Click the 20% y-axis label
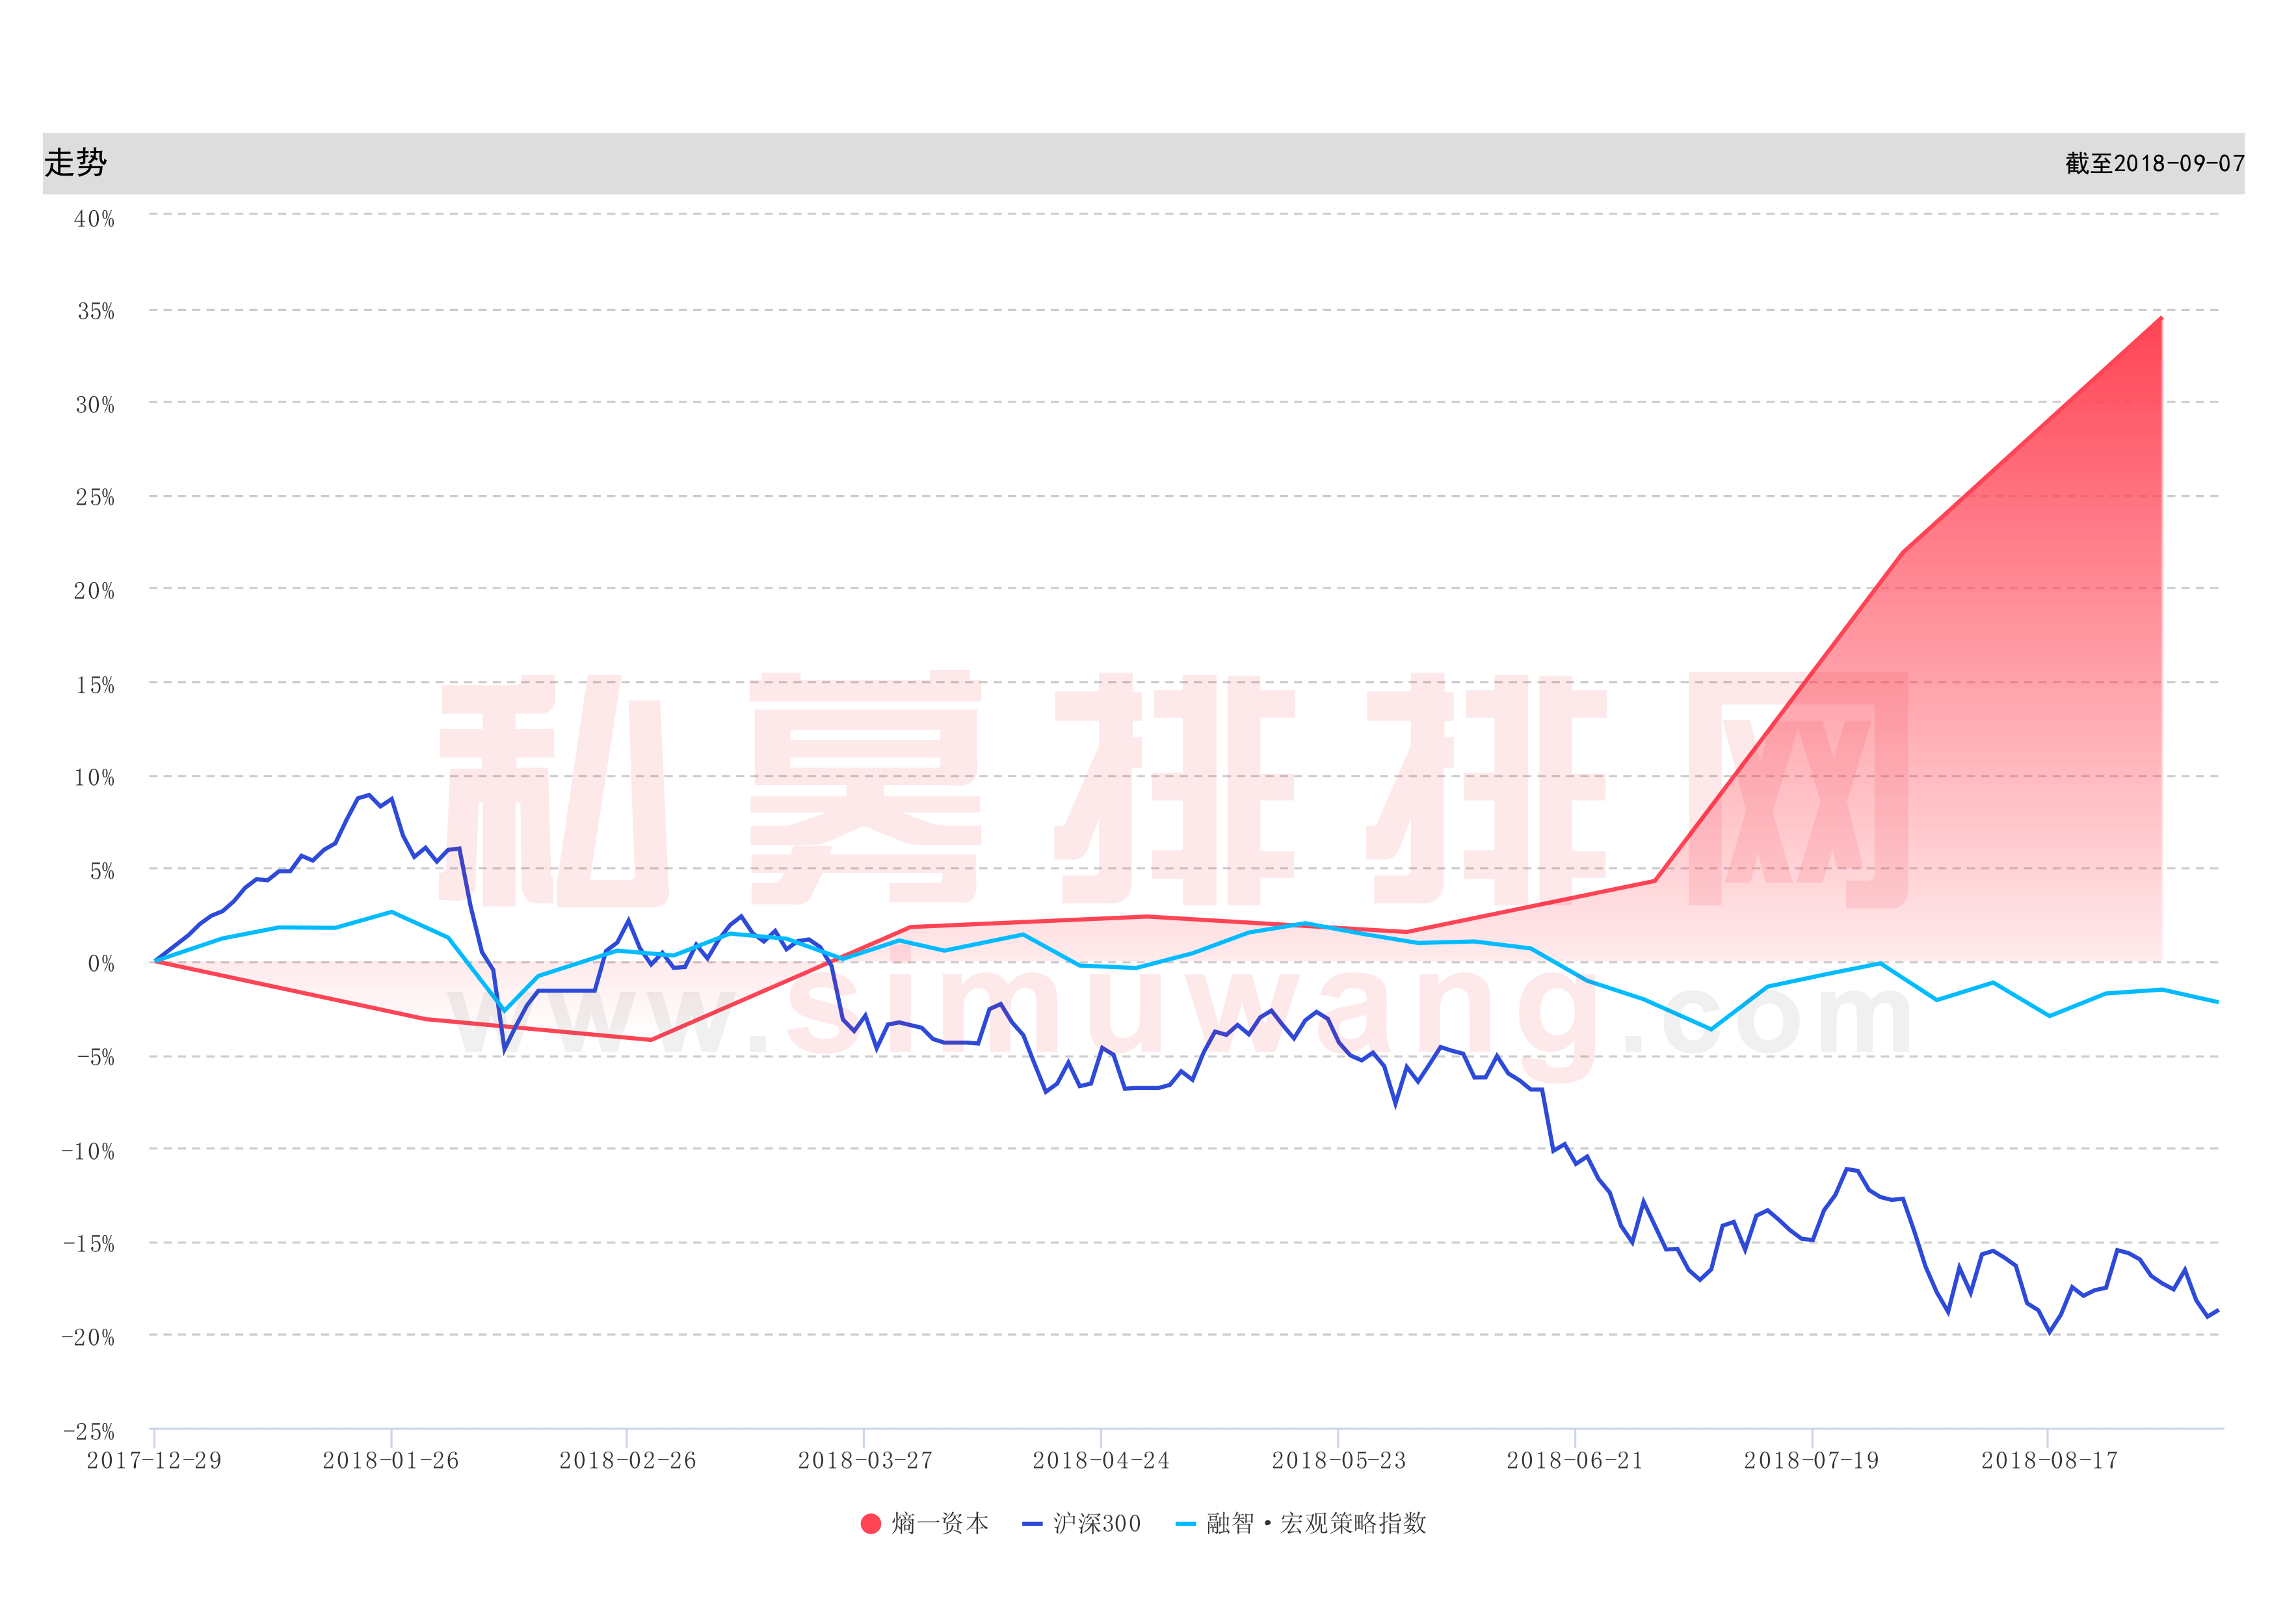The height and width of the screenshot is (1624, 2296). pyautogui.click(x=94, y=591)
